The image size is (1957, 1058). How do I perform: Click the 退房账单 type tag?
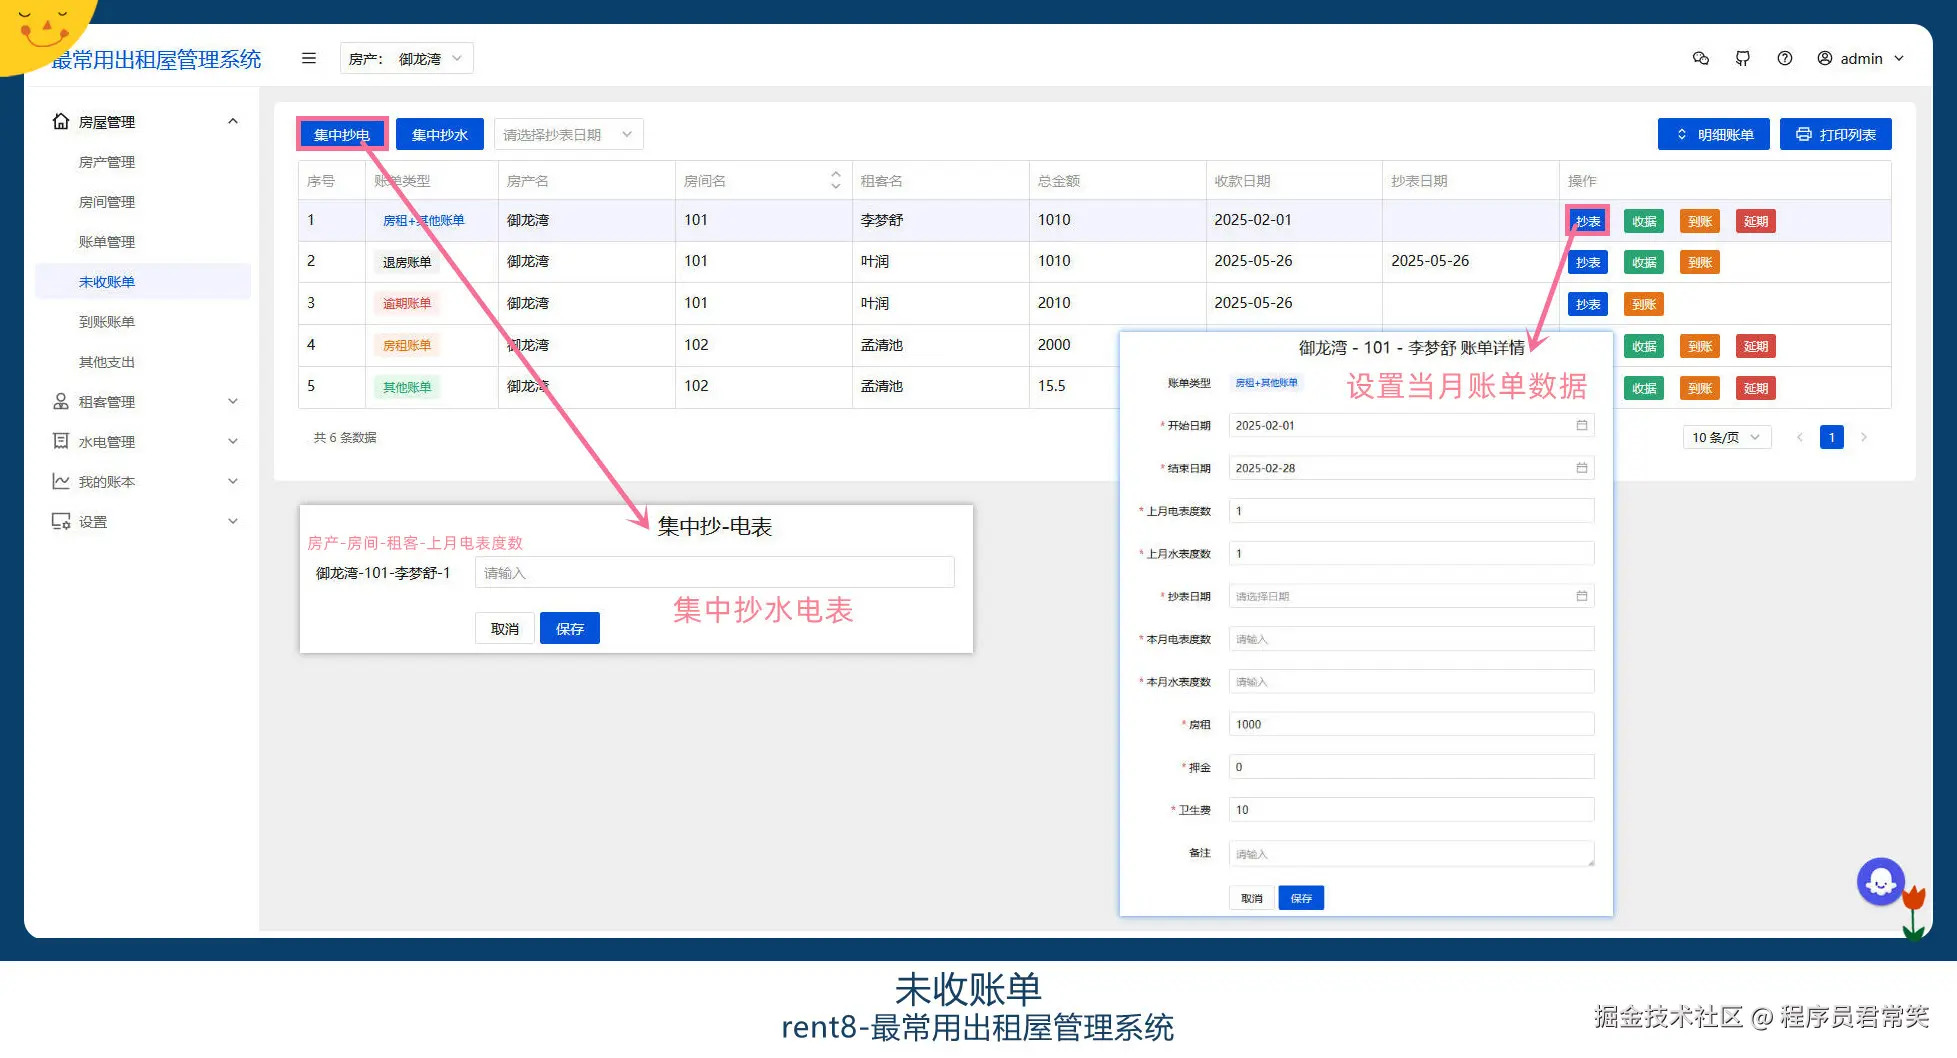point(407,262)
